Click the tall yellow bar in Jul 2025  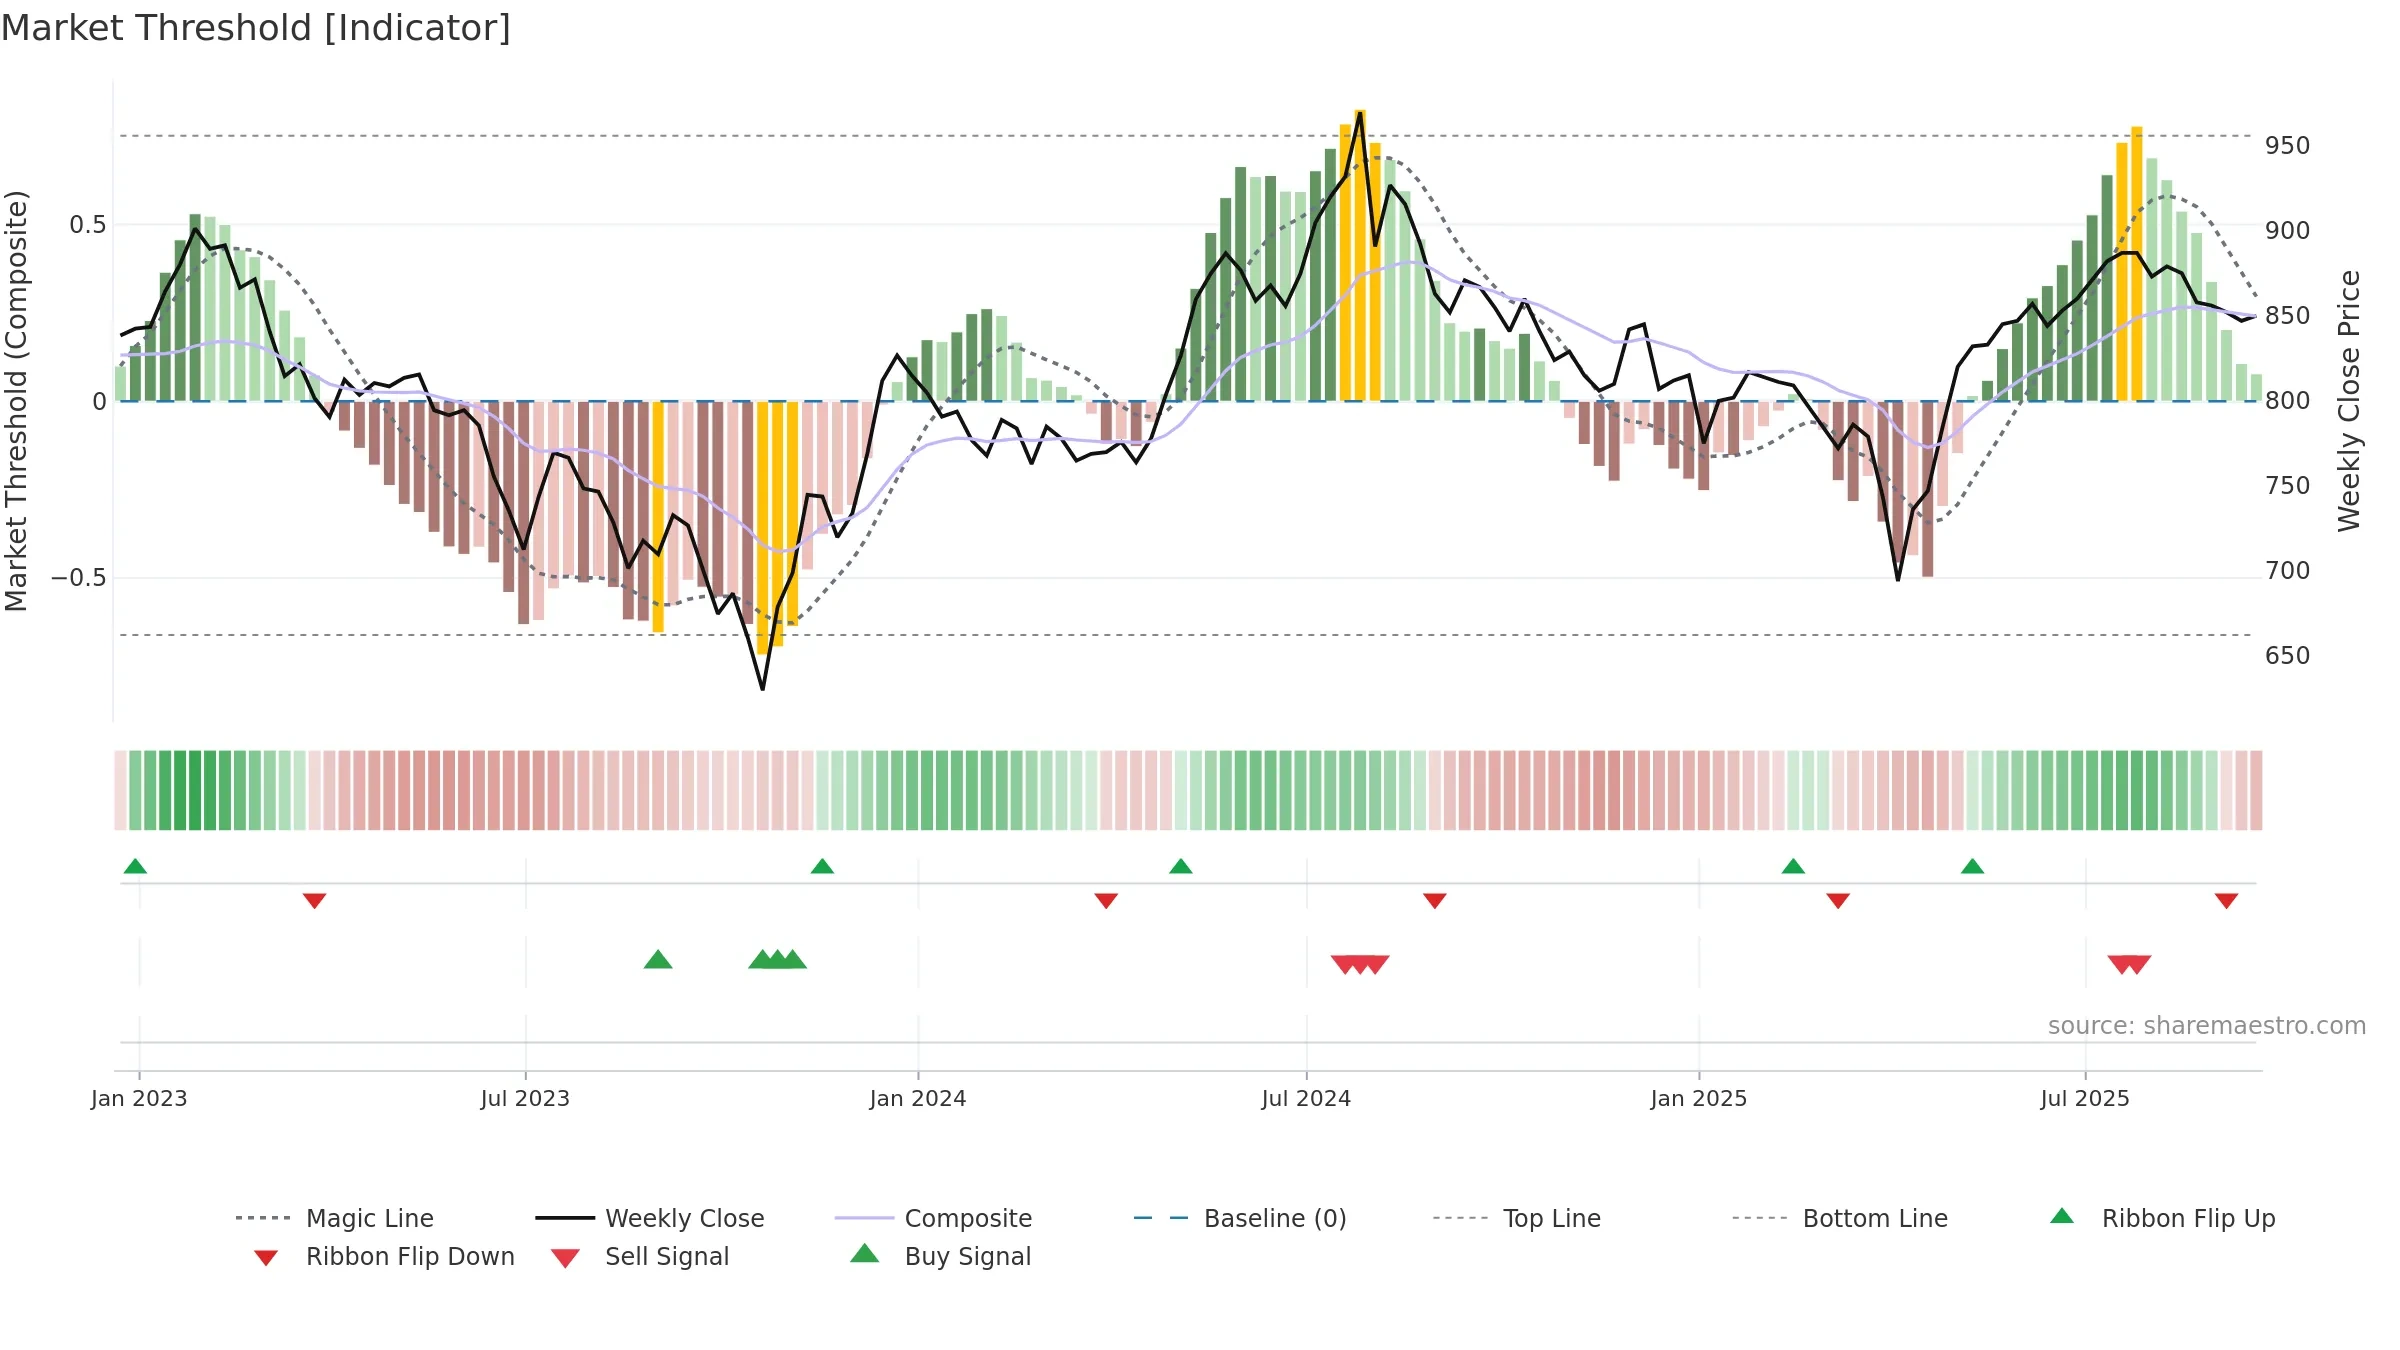click(x=2137, y=264)
